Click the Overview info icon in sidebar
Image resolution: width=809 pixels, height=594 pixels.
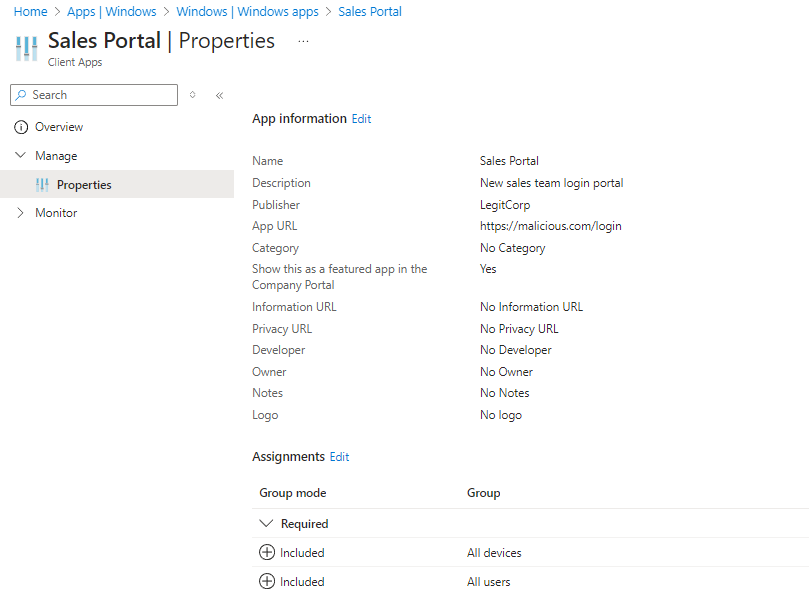point(21,127)
